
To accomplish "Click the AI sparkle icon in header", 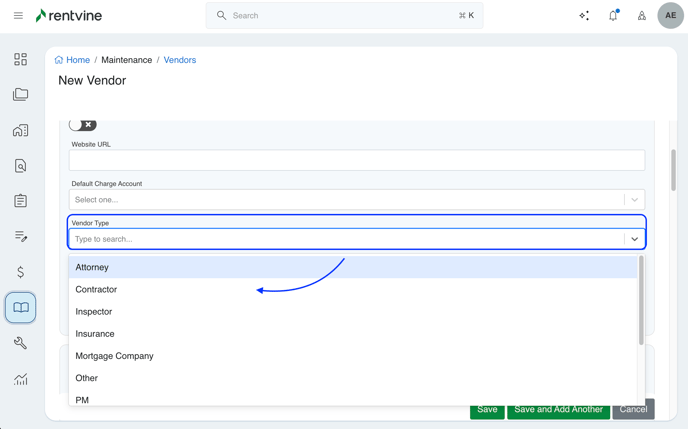I will pos(584,16).
